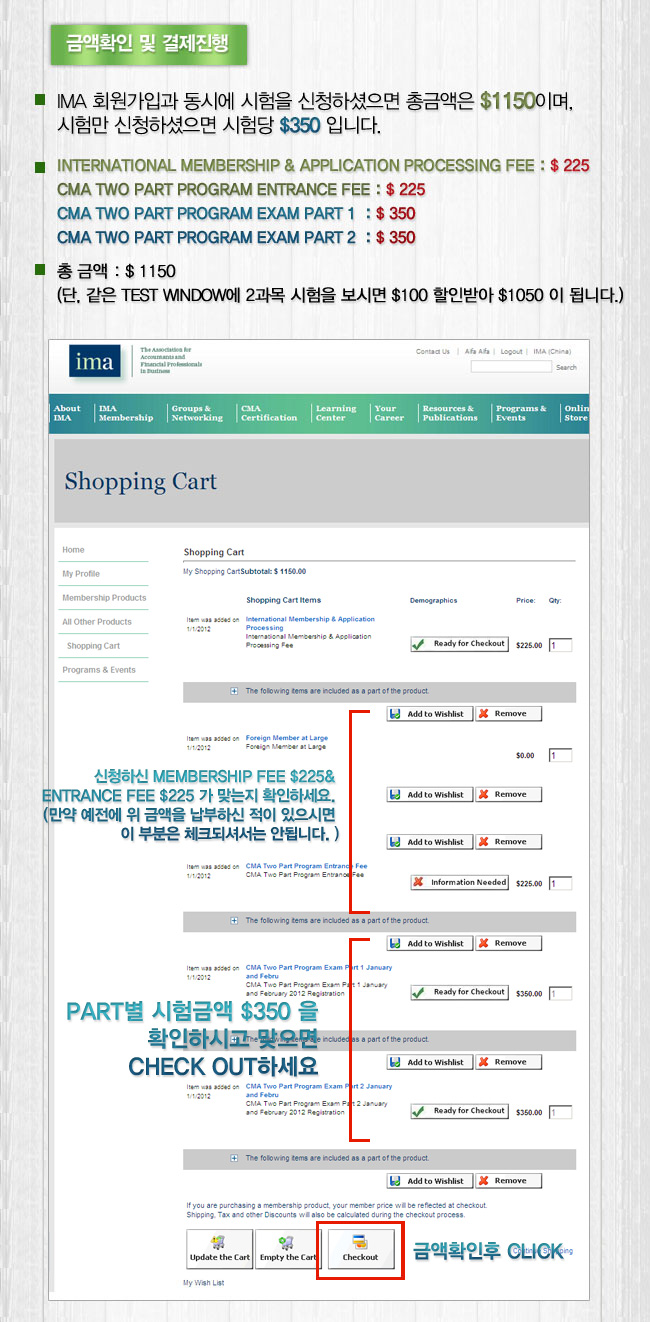Click the My Shopping Cart link
650x1322 pixels.
(x=212, y=571)
